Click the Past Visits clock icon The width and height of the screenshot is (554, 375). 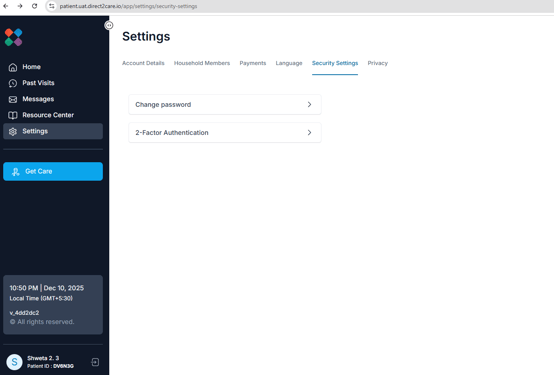[13, 83]
